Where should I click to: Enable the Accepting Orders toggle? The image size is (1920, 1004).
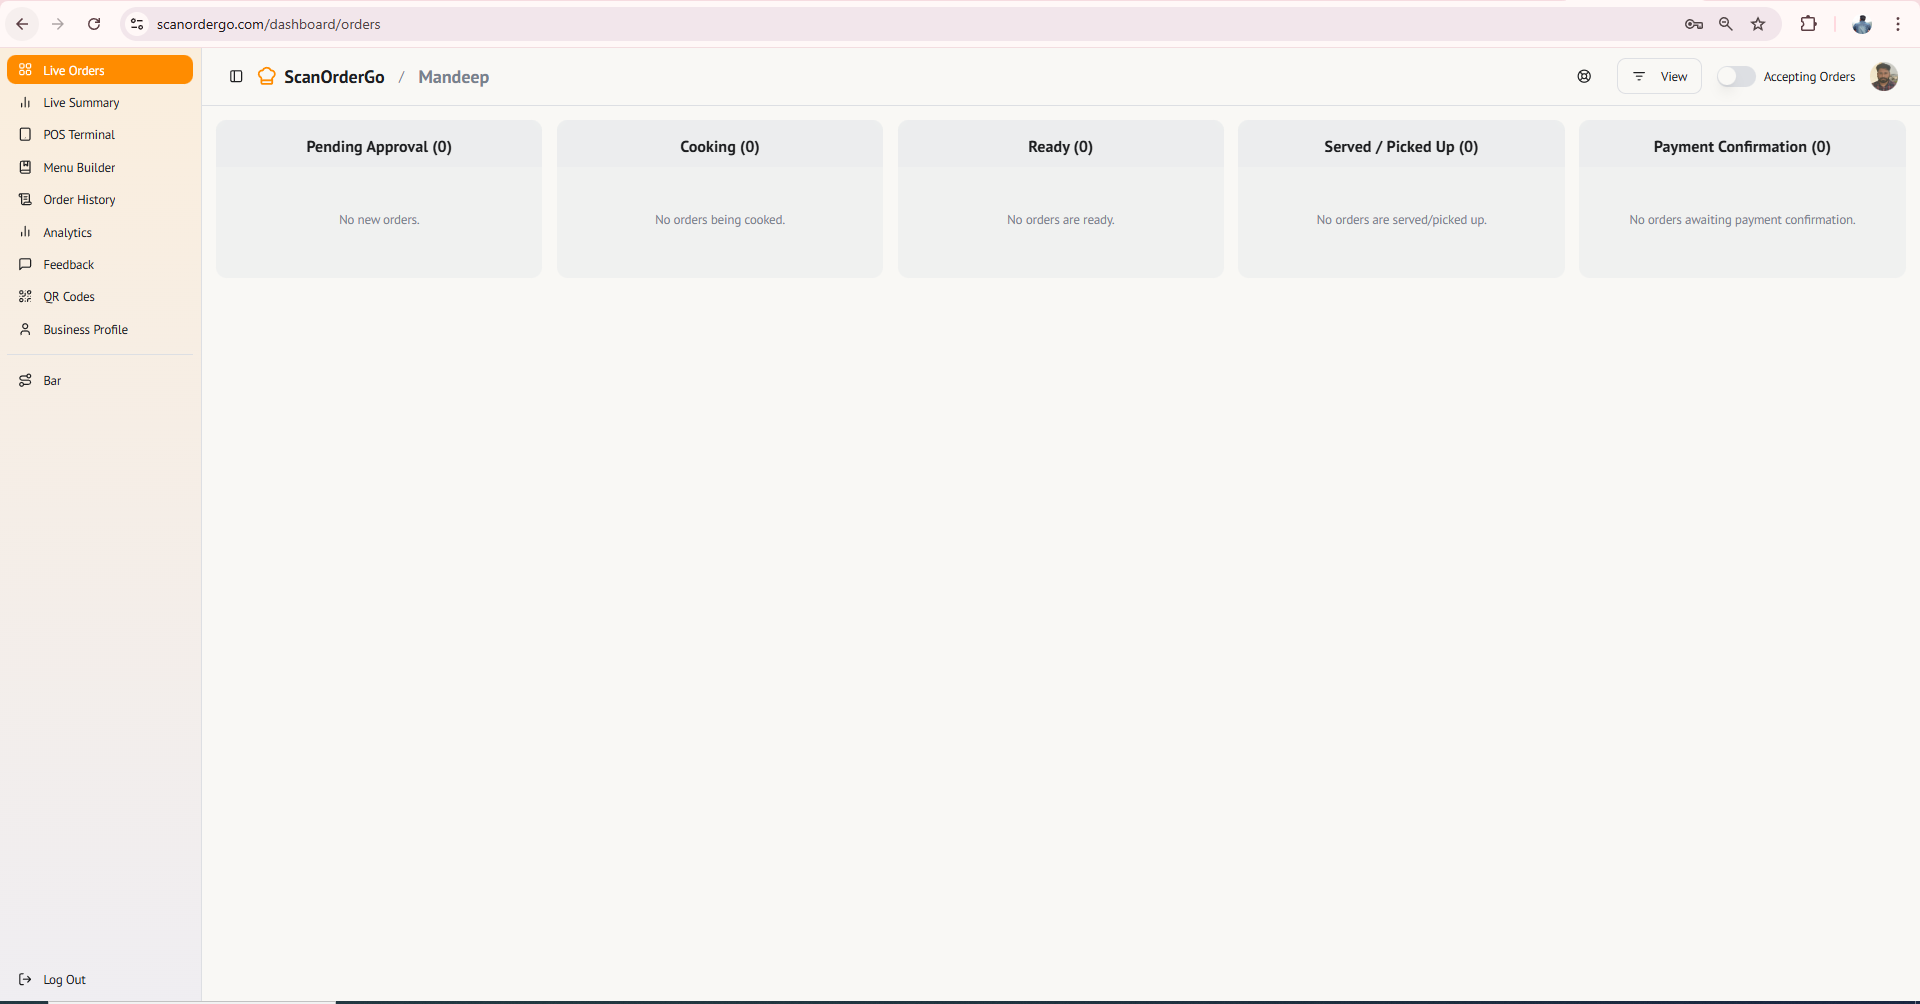click(x=1736, y=76)
